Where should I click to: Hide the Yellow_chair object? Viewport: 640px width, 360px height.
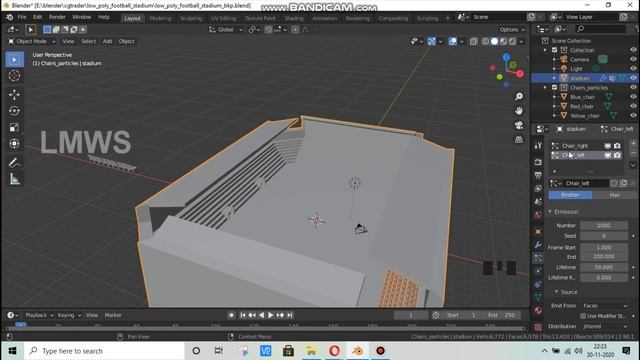633,116
